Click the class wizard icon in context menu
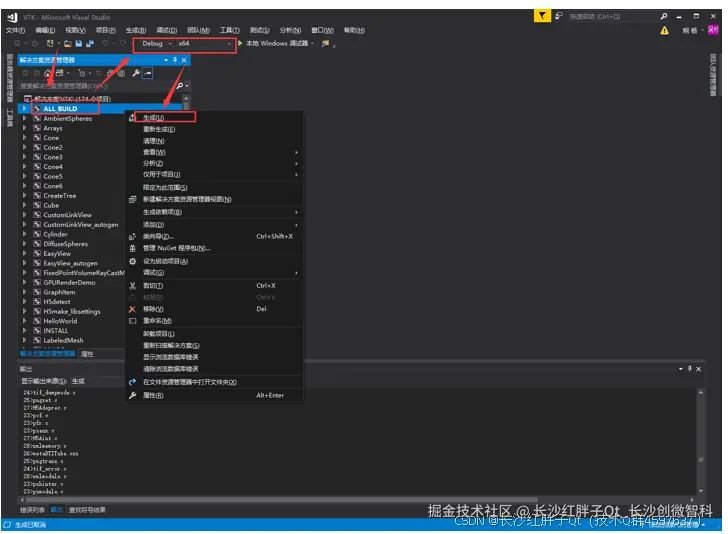 [x=132, y=237]
